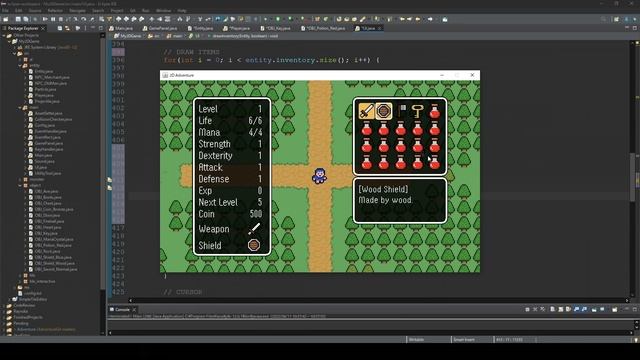Viewport: 640px width, 360px height.
Task: Select UtilityTool.java in Package Explorer
Action: (x=48, y=173)
